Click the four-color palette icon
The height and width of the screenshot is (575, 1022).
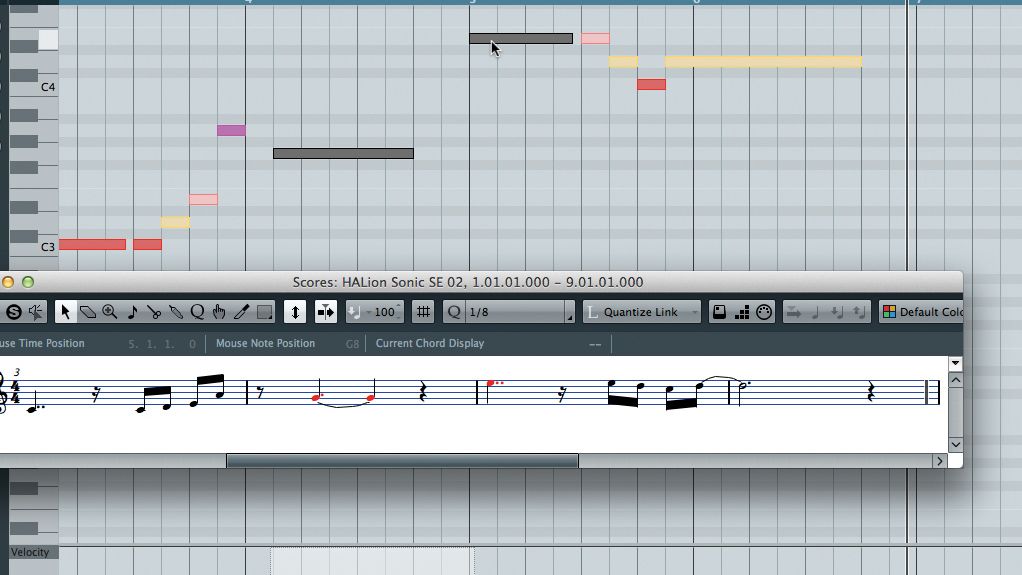click(x=889, y=312)
